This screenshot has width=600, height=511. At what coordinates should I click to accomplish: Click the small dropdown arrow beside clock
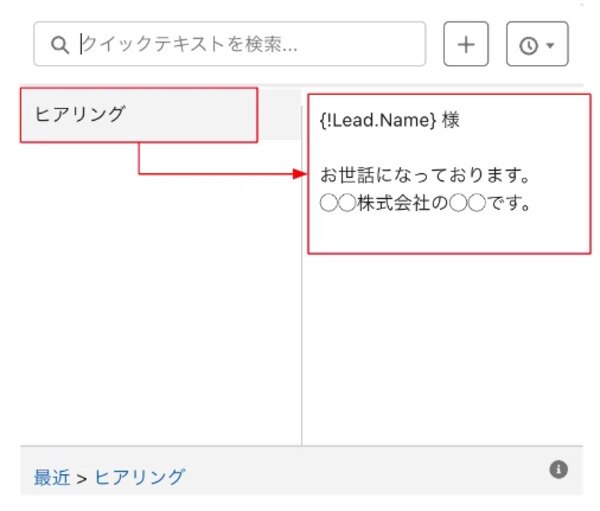[550, 45]
